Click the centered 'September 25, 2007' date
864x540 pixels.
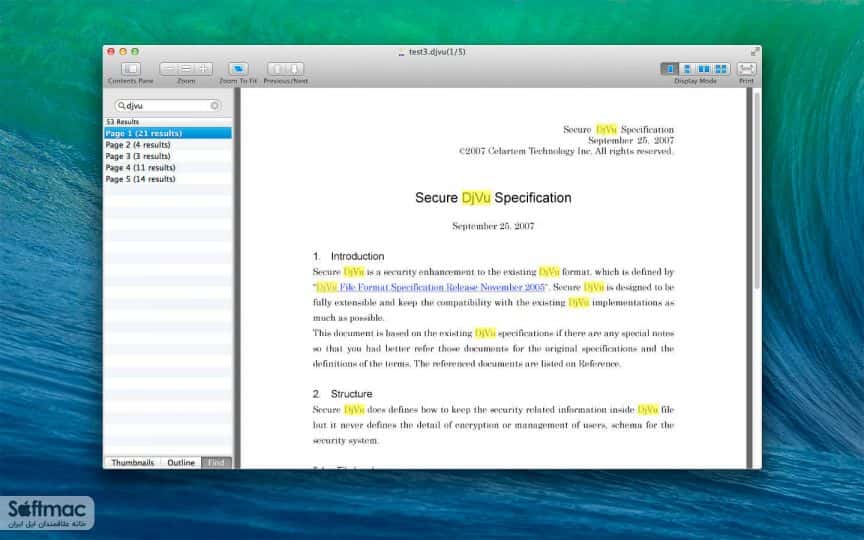[493, 226]
